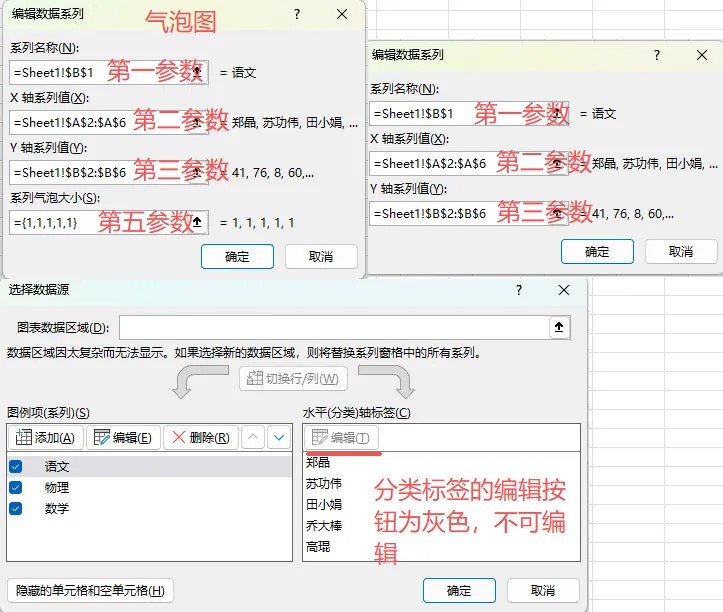Move selected series up
The width and height of the screenshot is (723, 612).
point(253,437)
